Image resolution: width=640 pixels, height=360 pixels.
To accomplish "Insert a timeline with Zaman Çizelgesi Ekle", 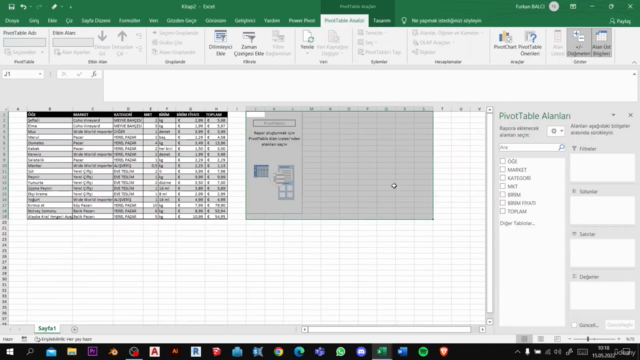I will pyautogui.click(x=249, y=43).
